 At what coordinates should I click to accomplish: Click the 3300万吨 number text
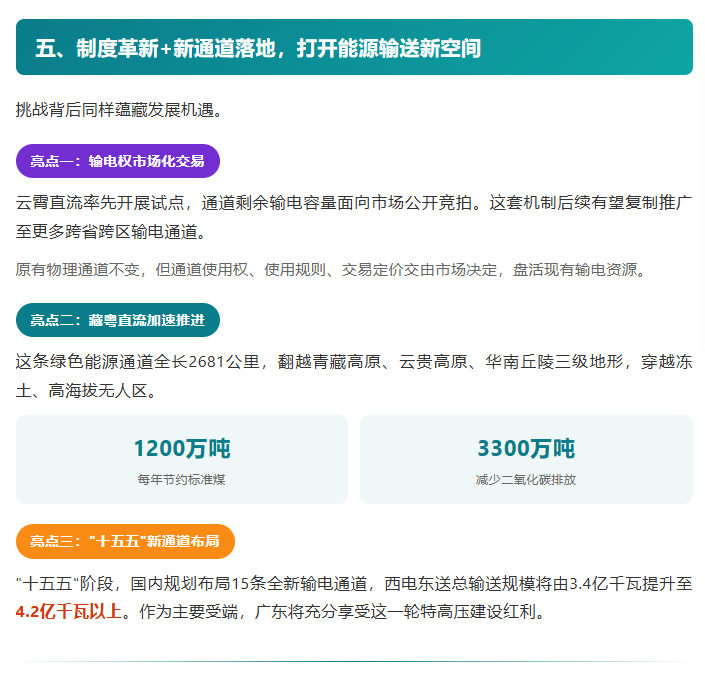pyautogui.click(x=526, y=448)
